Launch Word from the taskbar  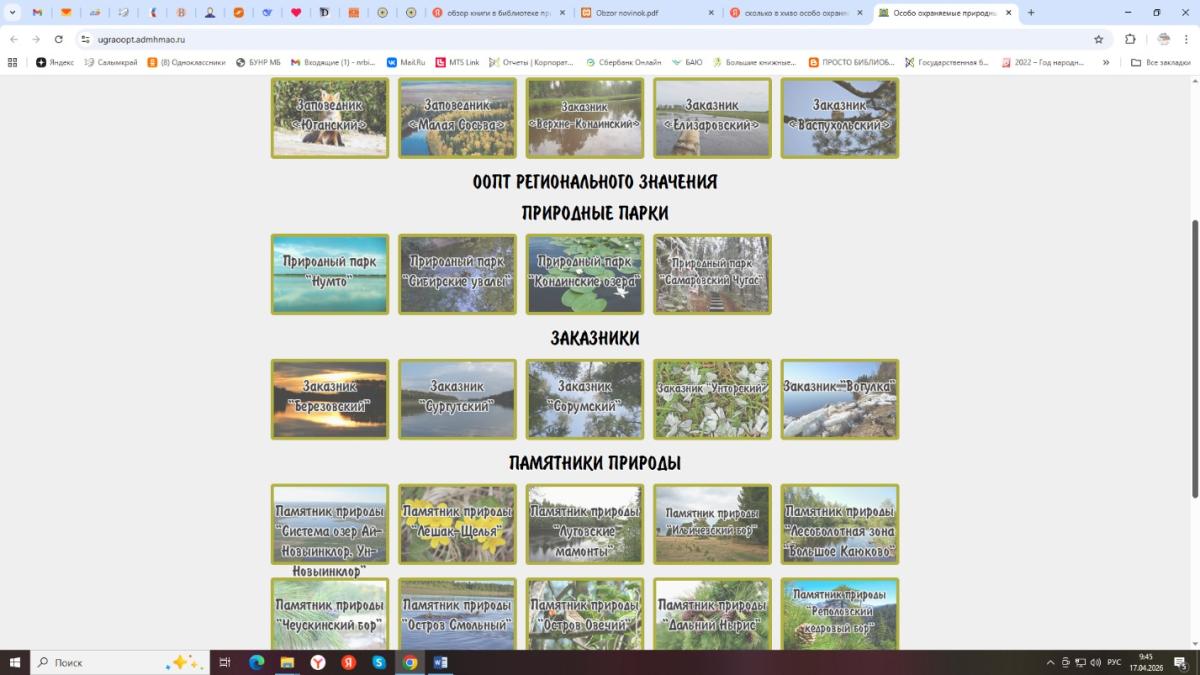point(441,662)
